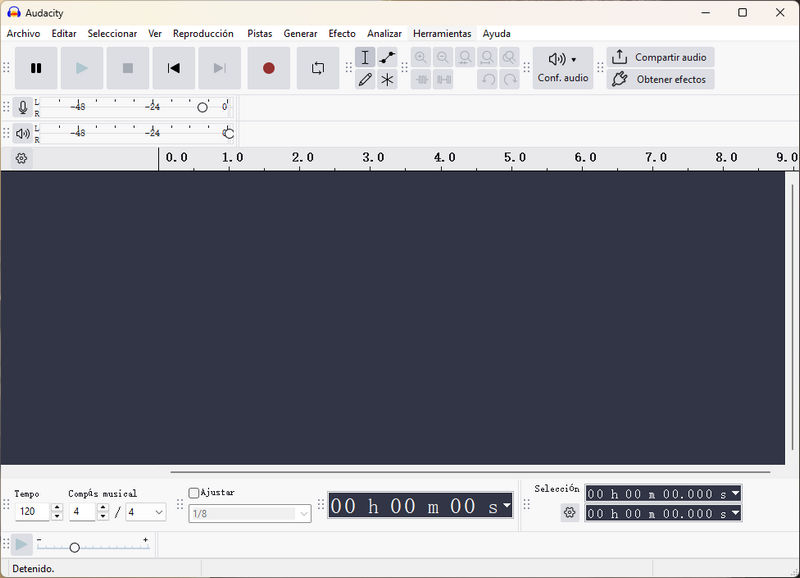Skip to start of project
The width and height of the screenshot is (800, 578).
173,68
